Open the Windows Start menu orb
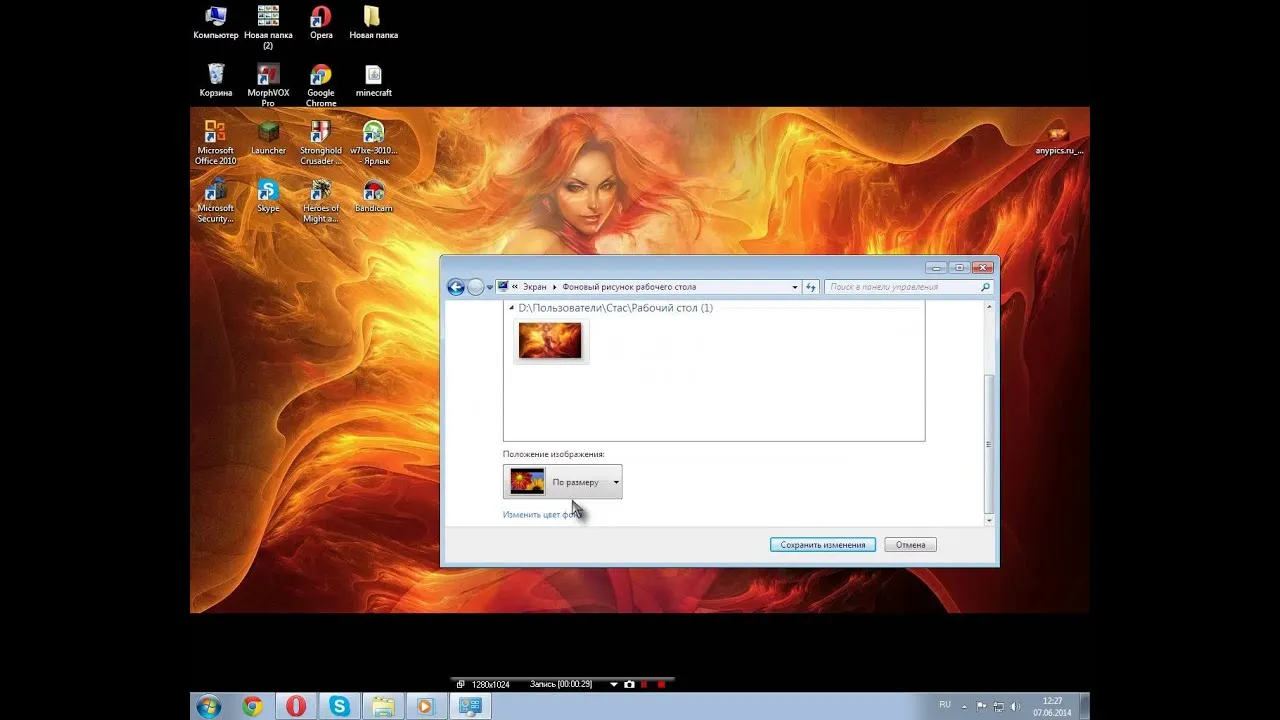 click(209, 706)
